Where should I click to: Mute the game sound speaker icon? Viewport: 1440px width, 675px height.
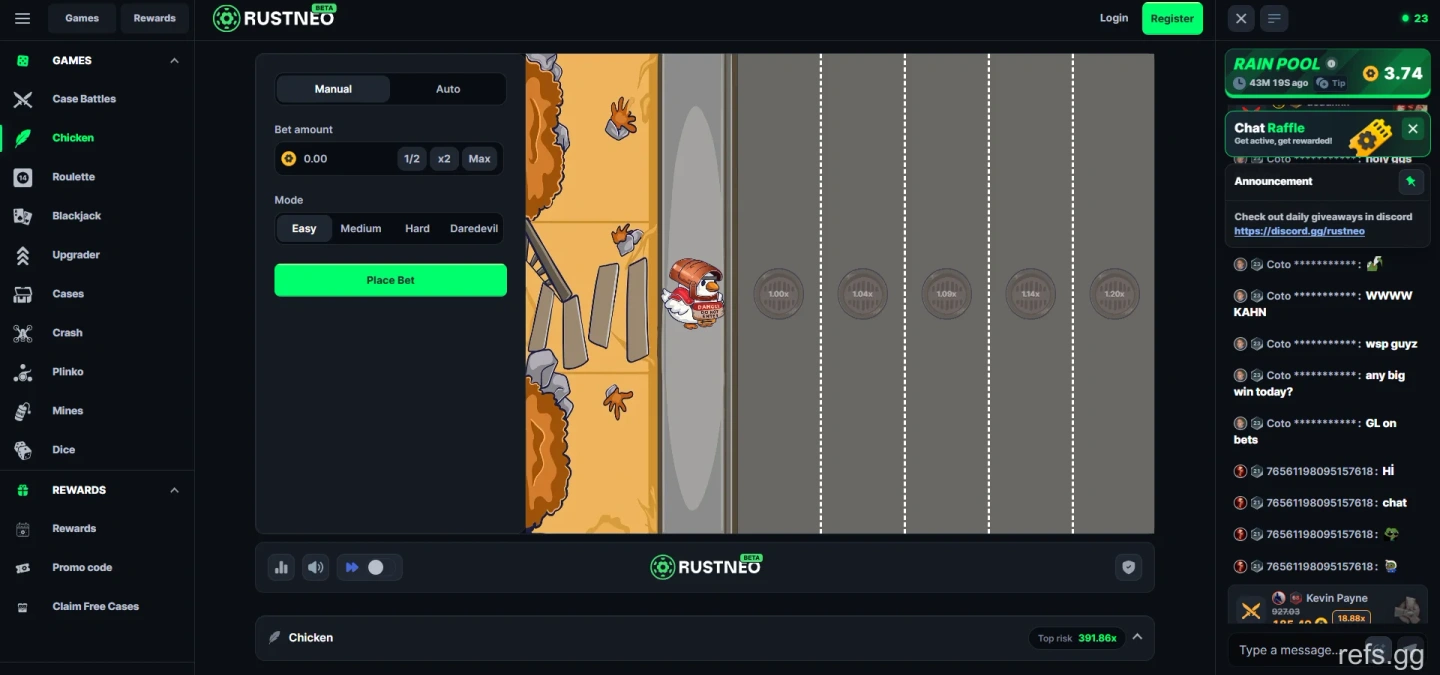pos(316,567)
